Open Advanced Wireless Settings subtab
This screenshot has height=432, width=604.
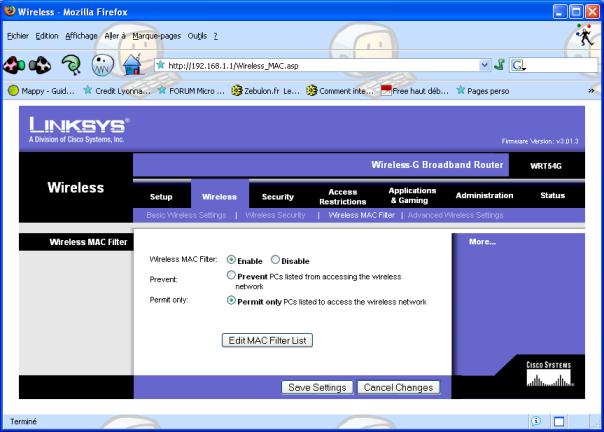click(455, 215)
